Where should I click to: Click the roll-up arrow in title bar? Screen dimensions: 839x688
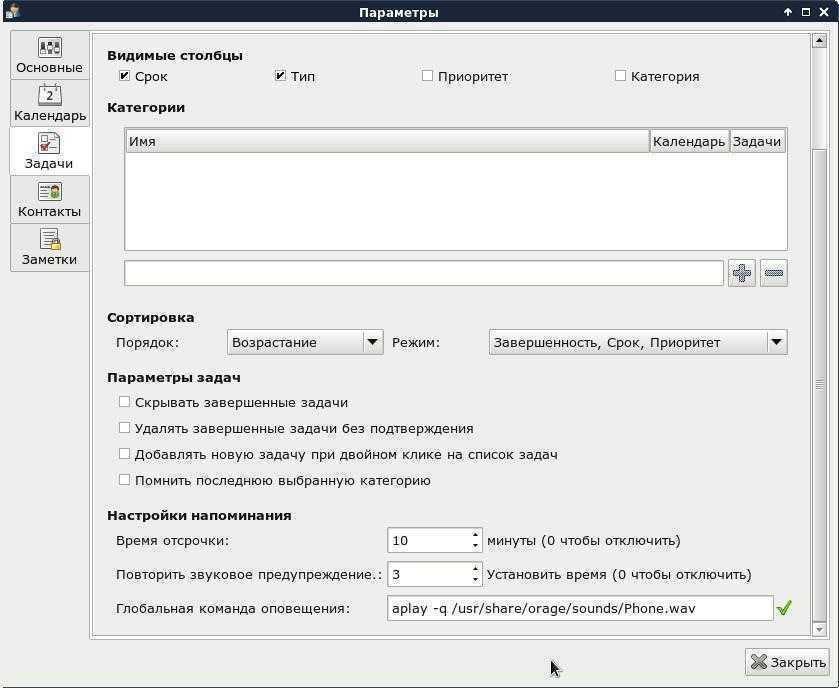[788, 12]
